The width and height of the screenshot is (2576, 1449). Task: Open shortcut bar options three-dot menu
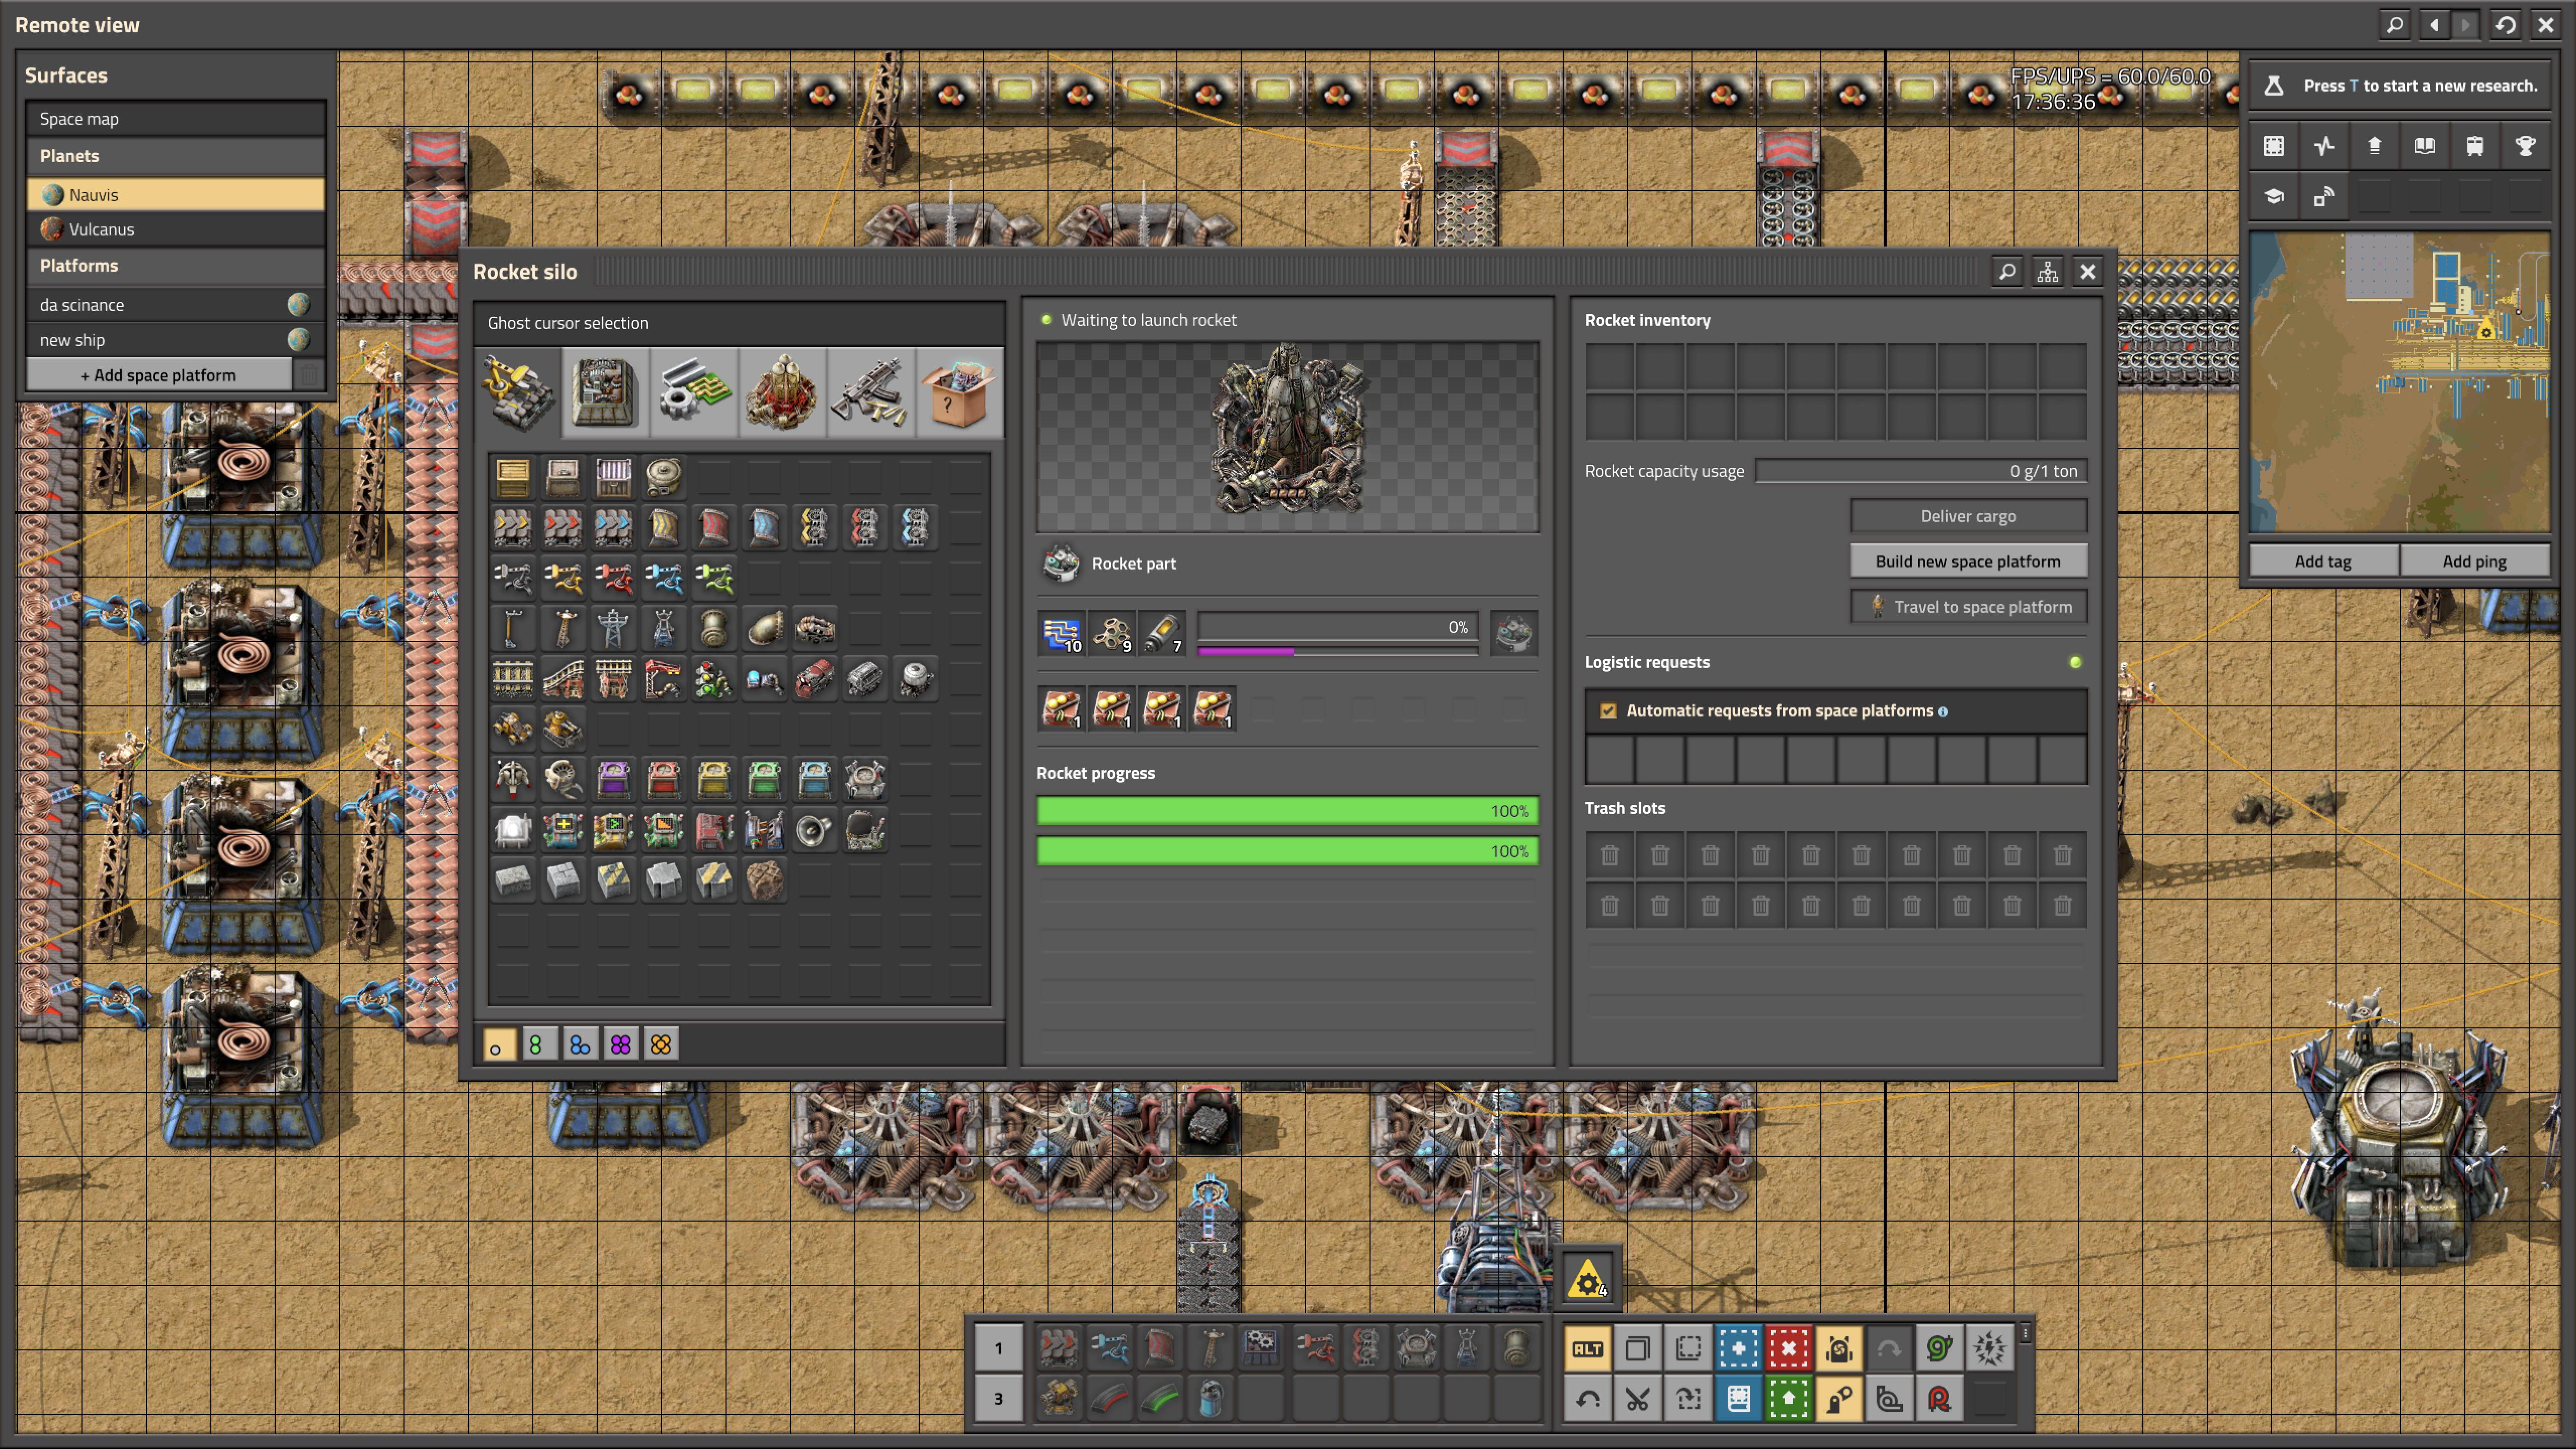click(x=2025, y=1334)
